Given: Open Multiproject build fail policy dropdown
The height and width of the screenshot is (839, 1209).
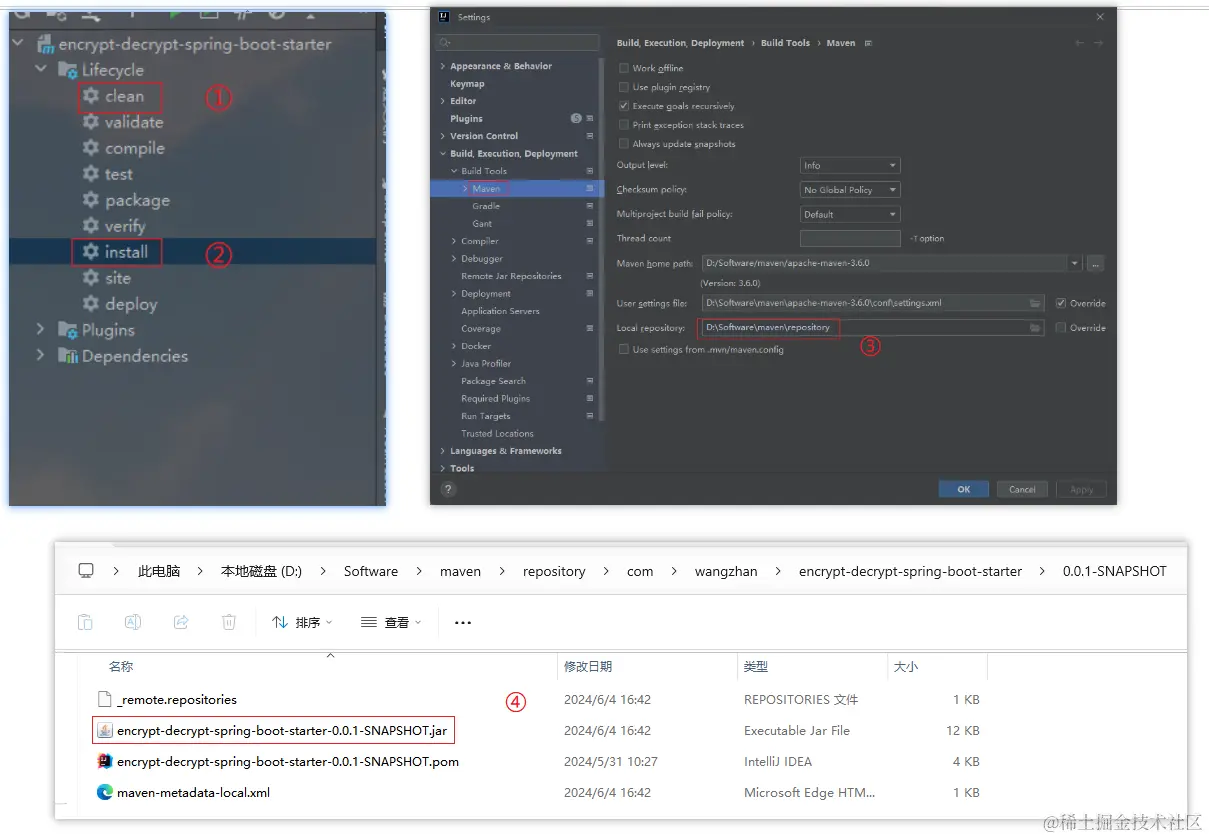Looking at the screenshot, I should pyautogui.click(x=850, y=214).
